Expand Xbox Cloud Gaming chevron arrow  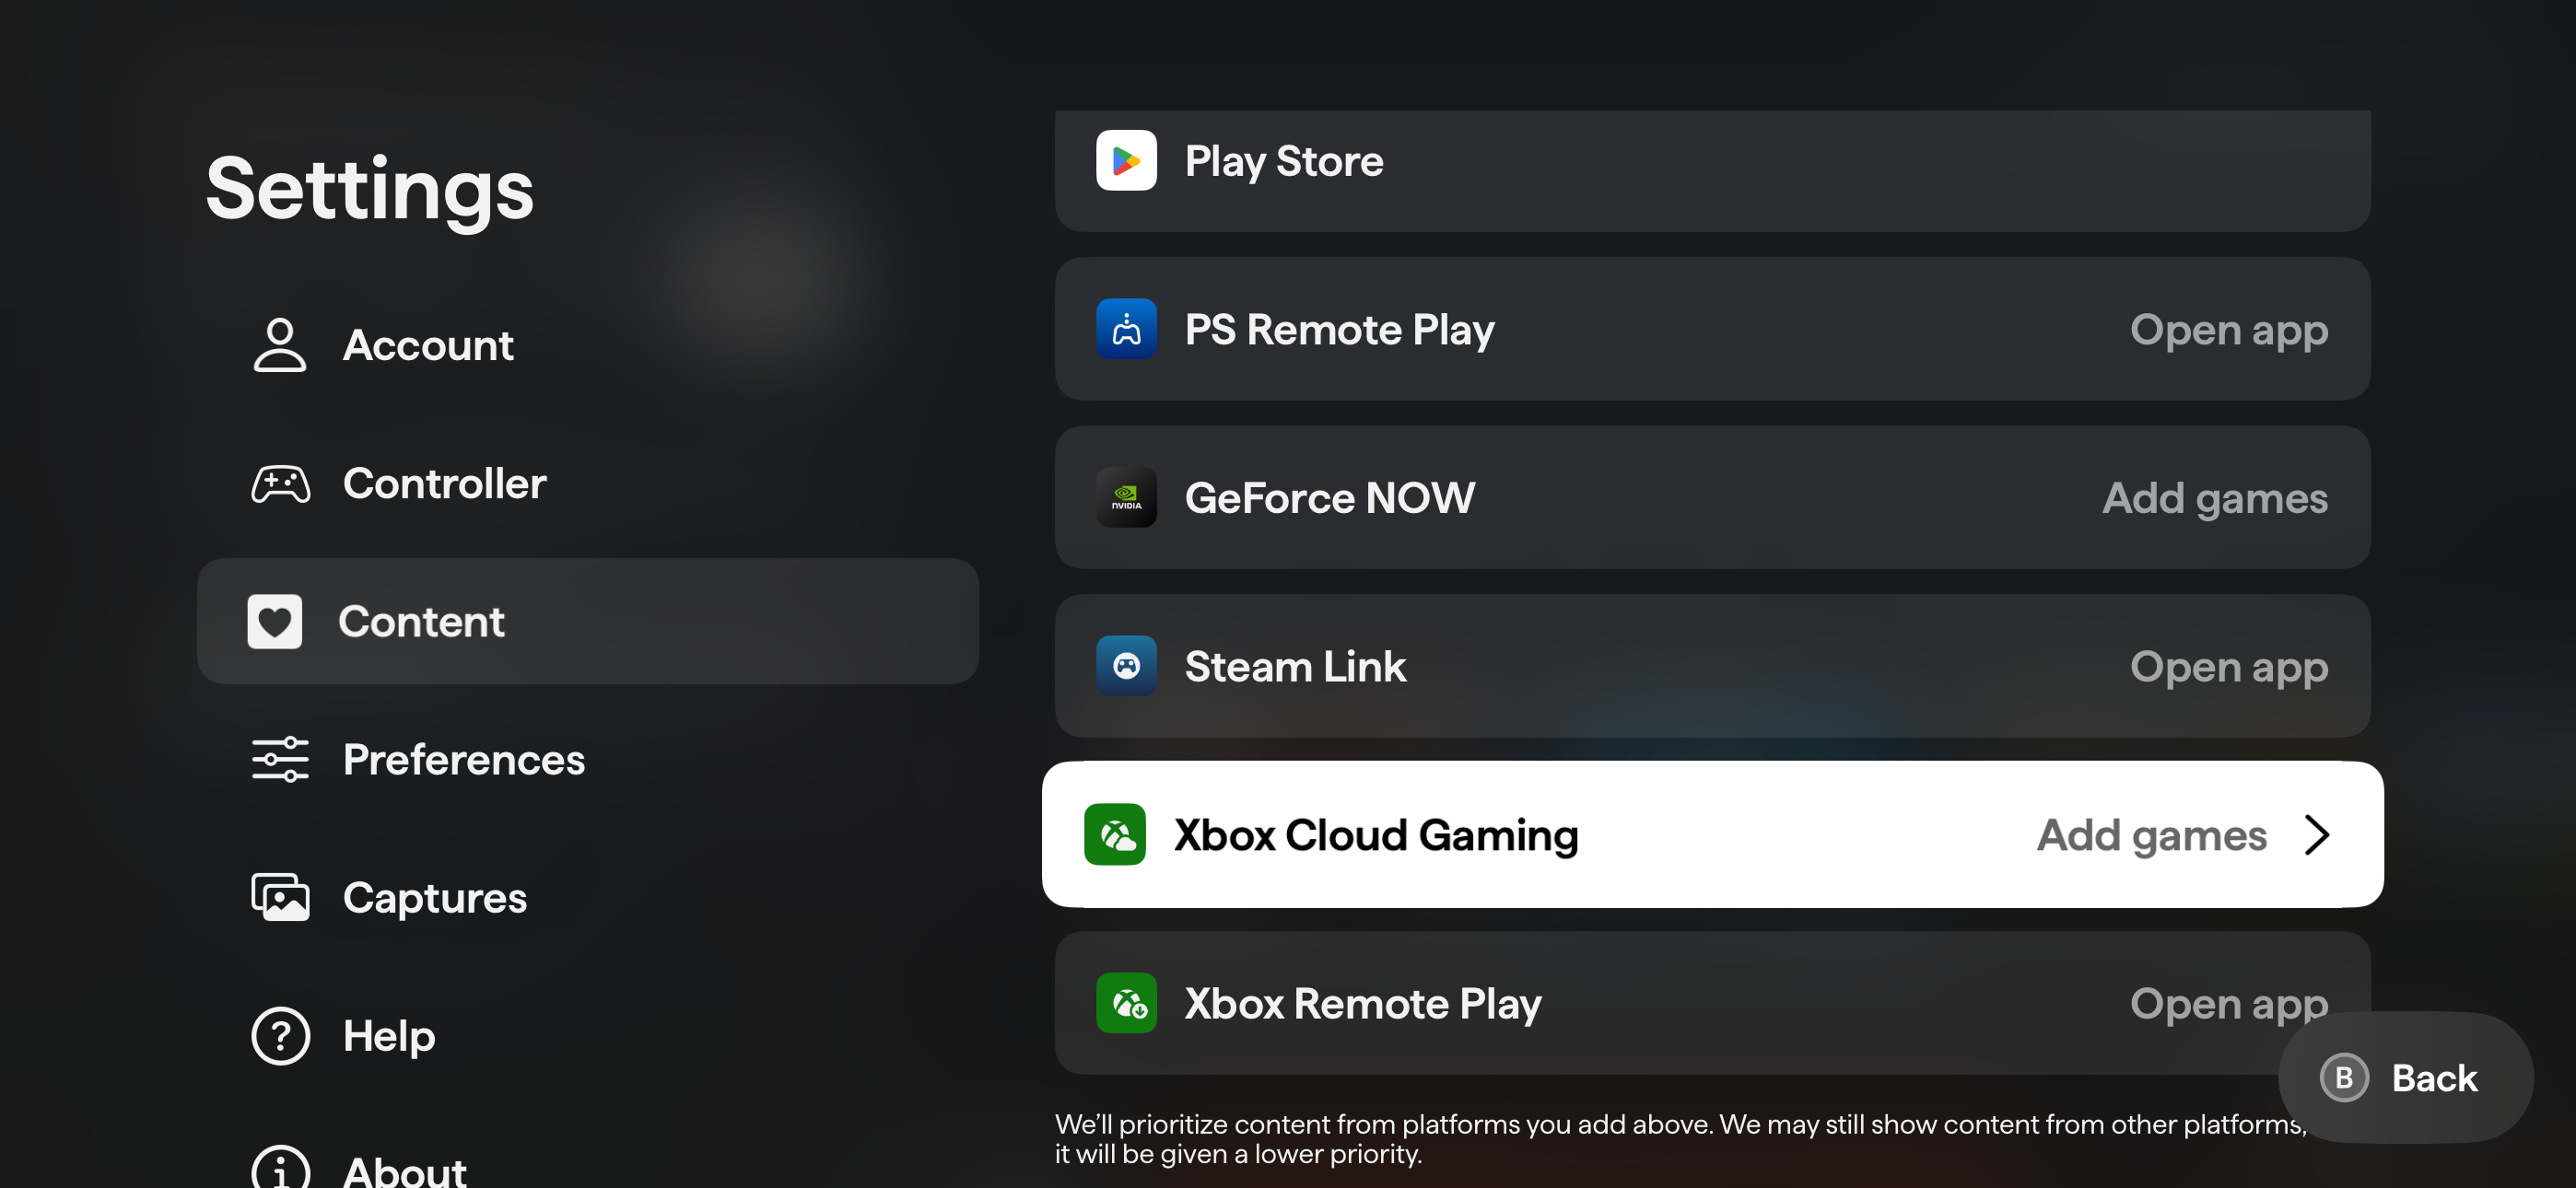click(2317, 834)
